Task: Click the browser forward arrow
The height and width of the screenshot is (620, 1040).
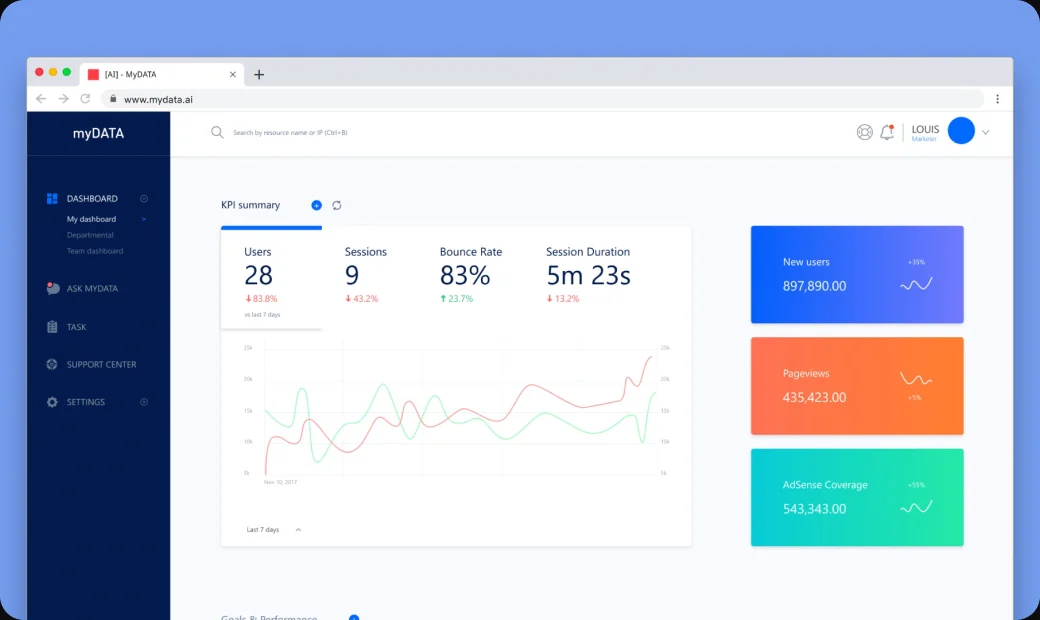Action: 64,99
